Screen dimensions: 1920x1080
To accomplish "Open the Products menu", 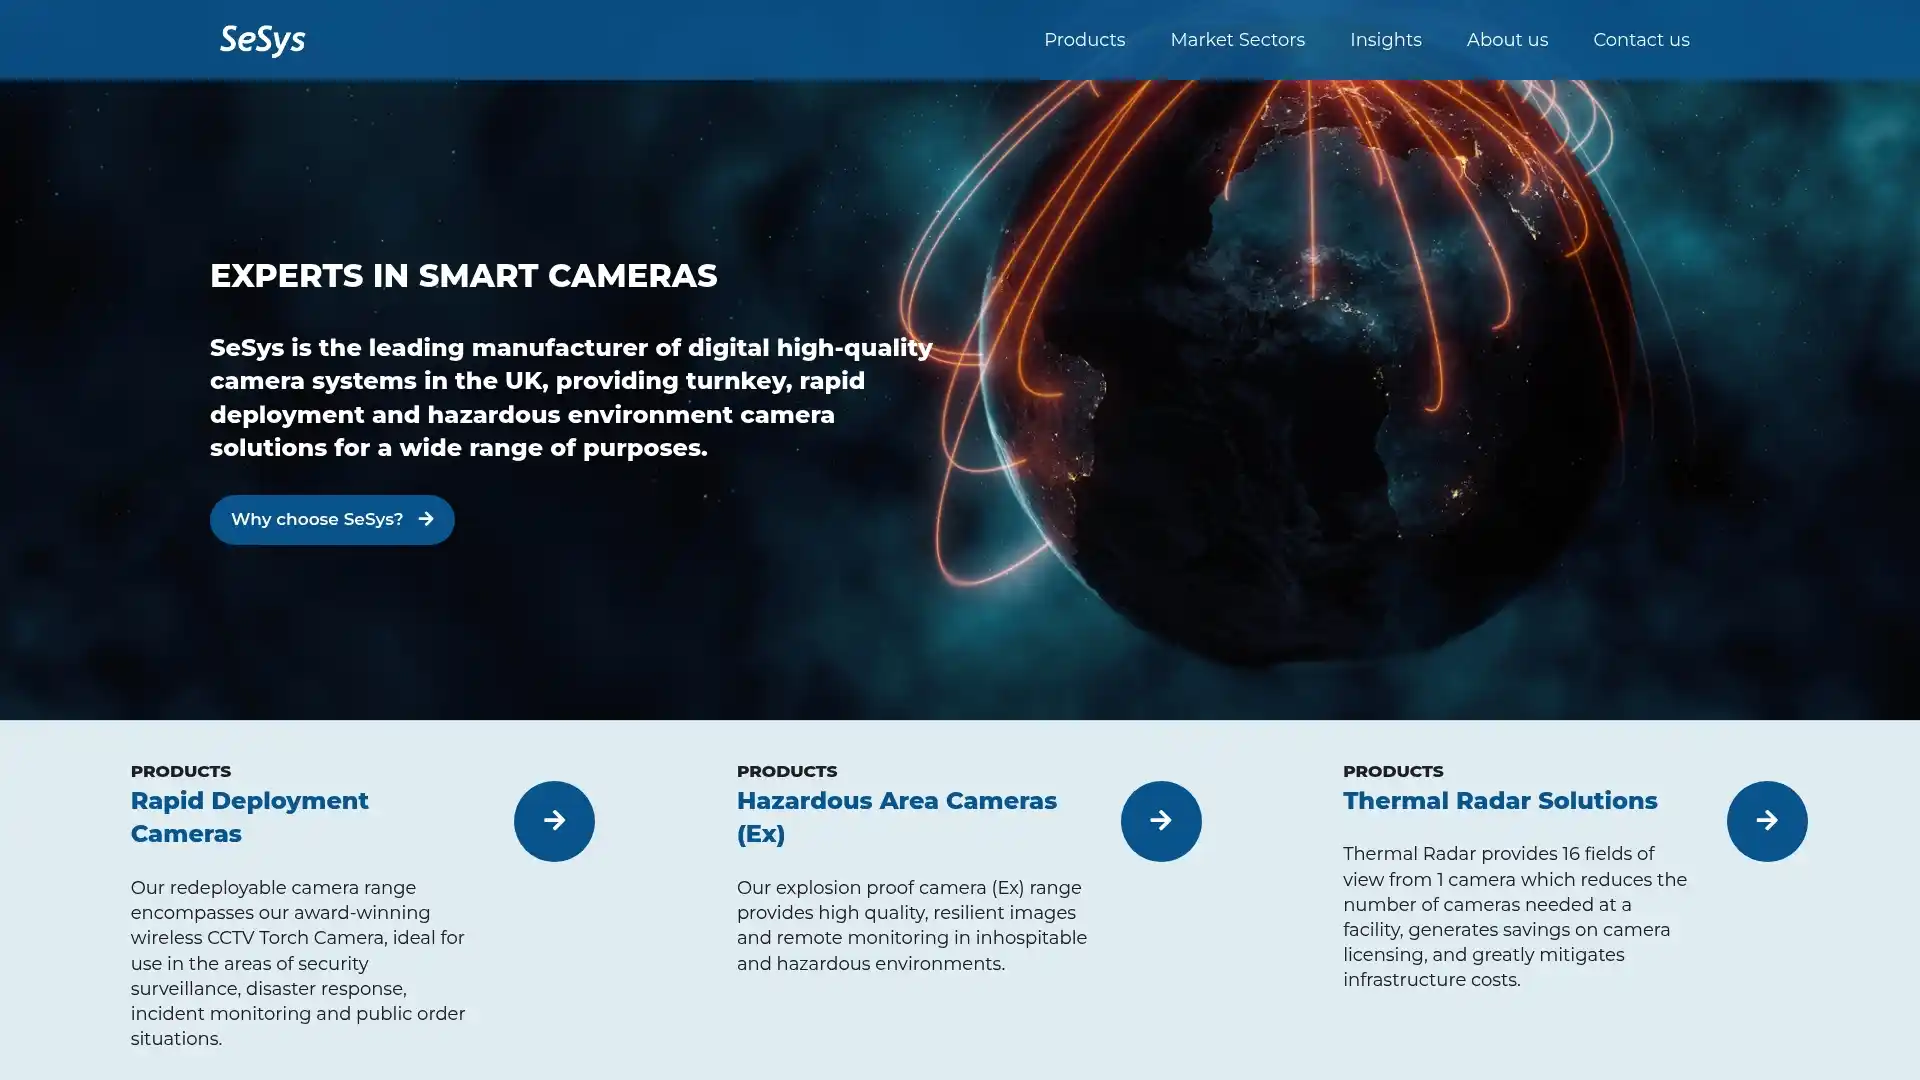I will [1084, 40].
